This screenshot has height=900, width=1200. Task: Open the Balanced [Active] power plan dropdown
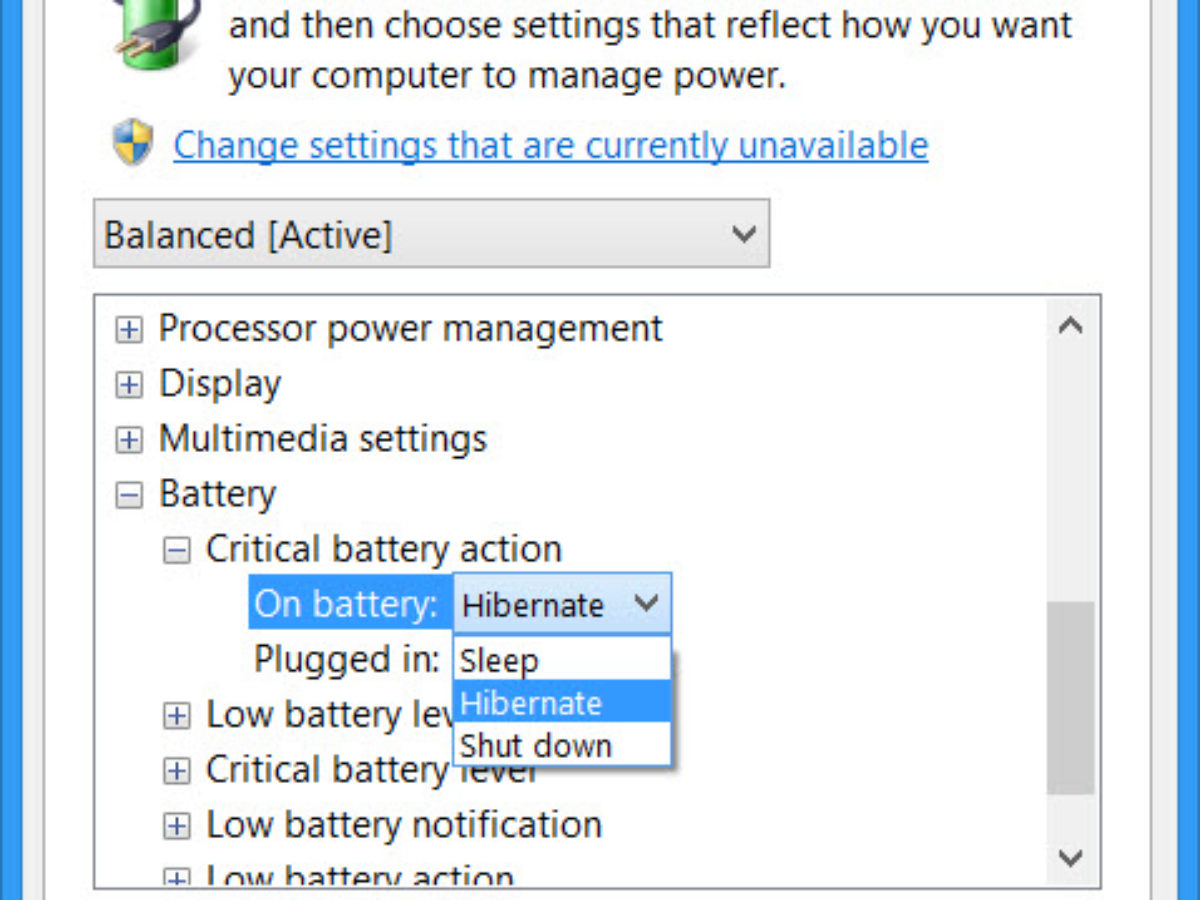(x=431, y=235)
